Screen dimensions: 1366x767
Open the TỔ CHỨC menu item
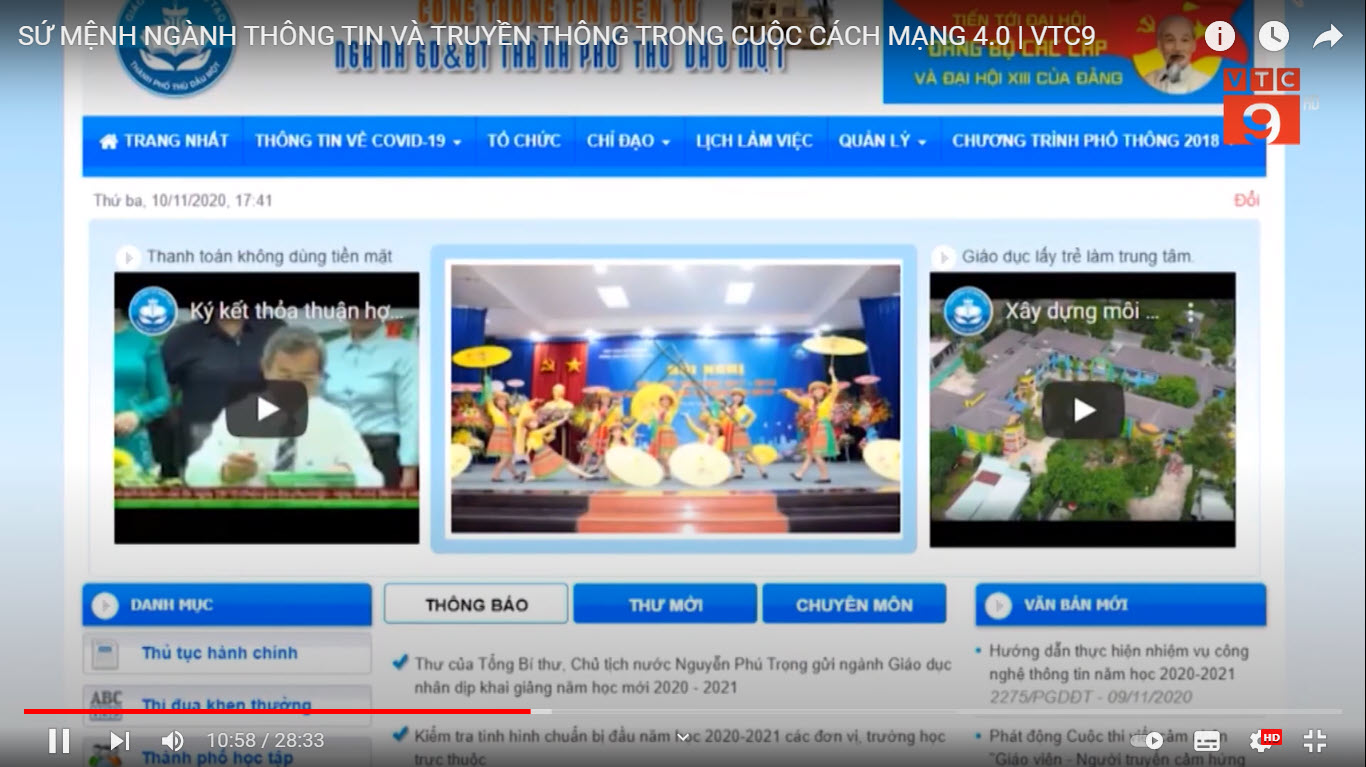pyautogui.click(x=524, y=141)
